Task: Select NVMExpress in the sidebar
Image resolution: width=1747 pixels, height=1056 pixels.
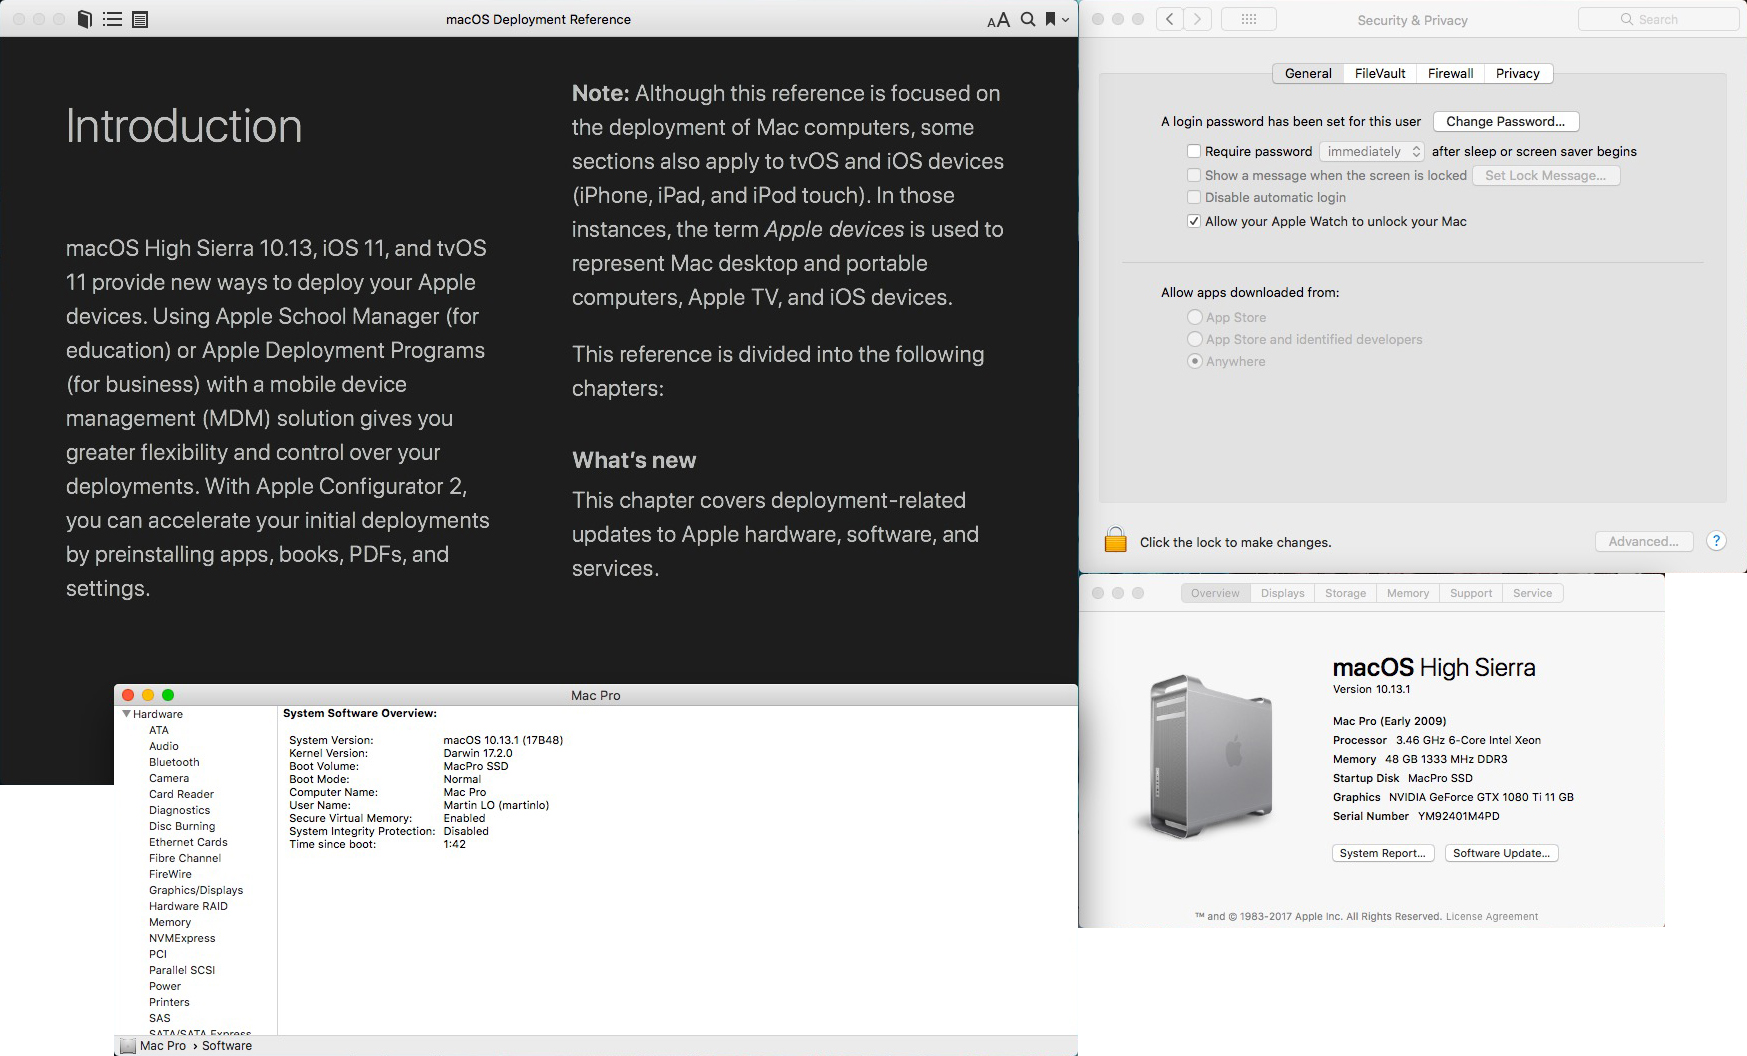Action: coord(182,938)
